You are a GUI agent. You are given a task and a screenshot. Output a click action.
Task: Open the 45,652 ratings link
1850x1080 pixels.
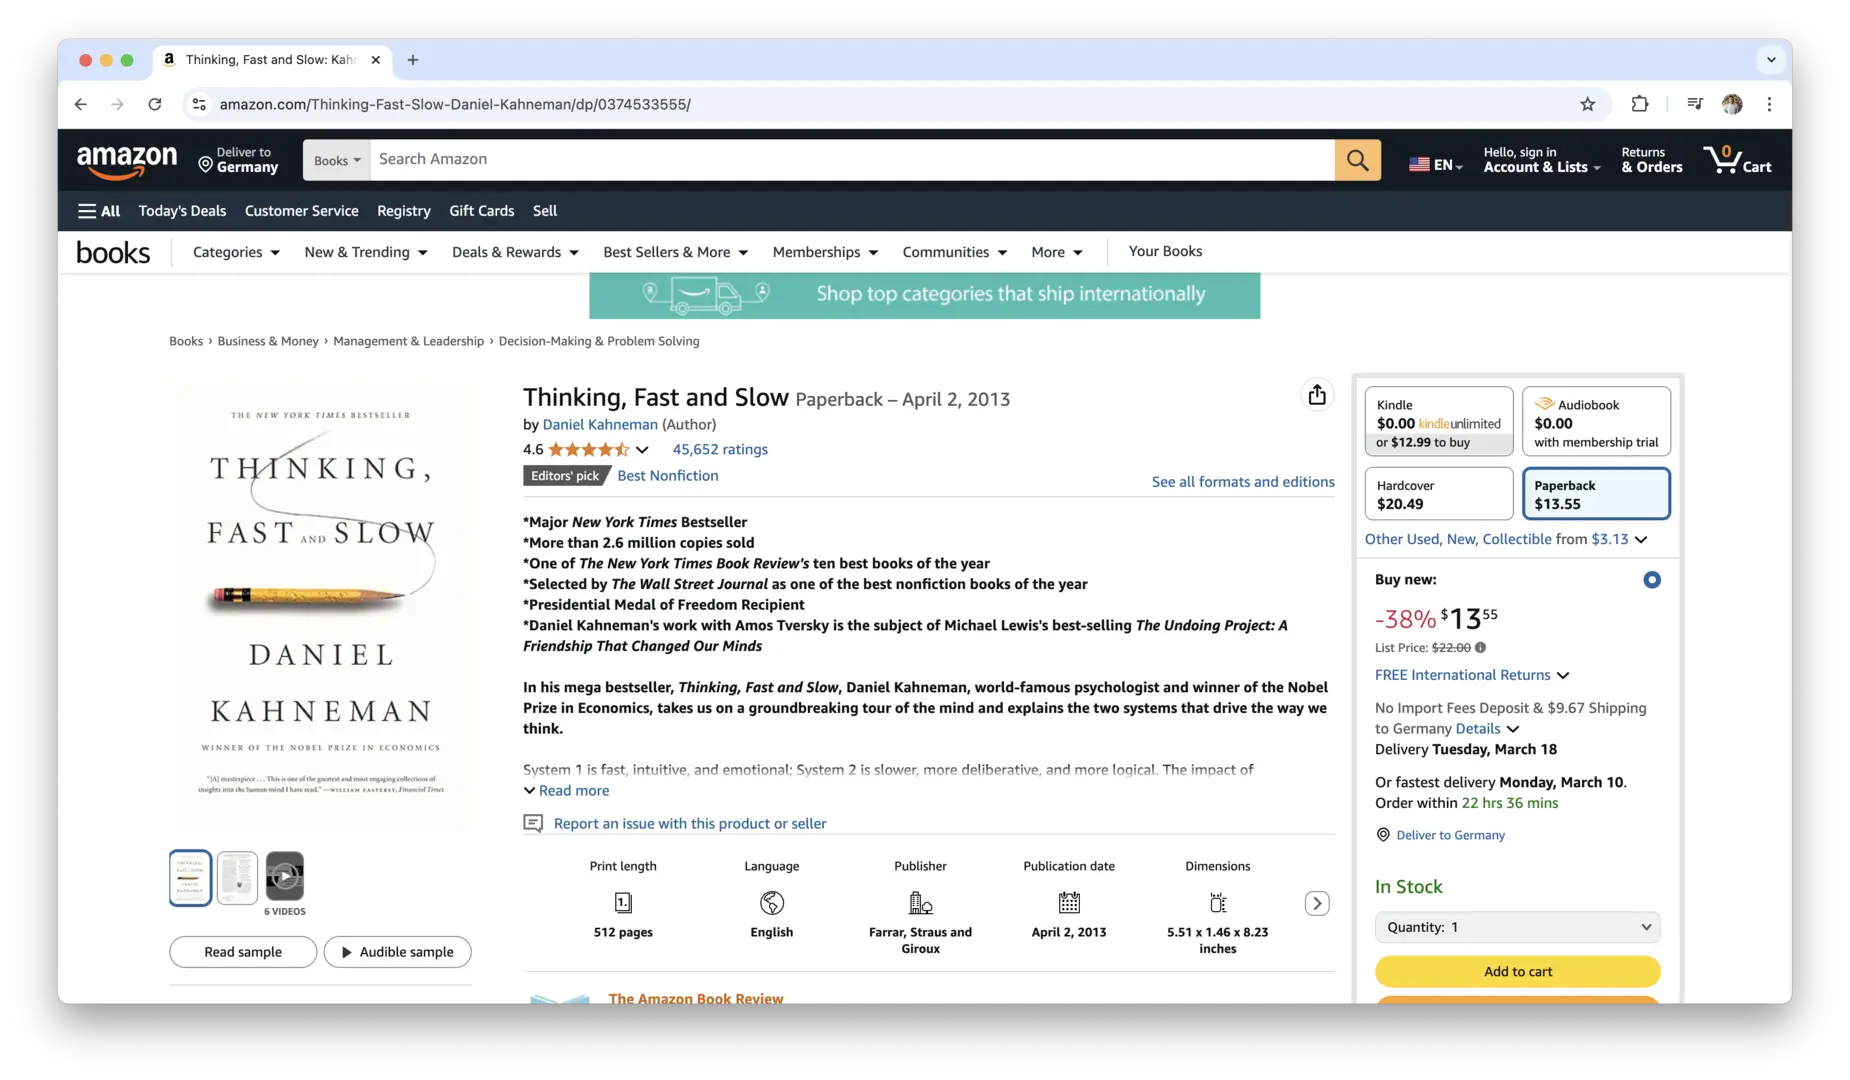click(720, 450)
